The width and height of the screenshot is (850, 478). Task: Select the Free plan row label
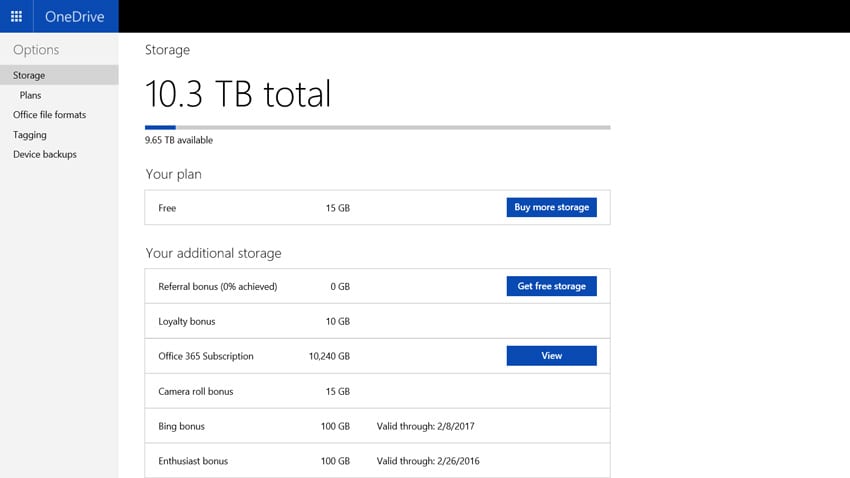pos(167,208)
